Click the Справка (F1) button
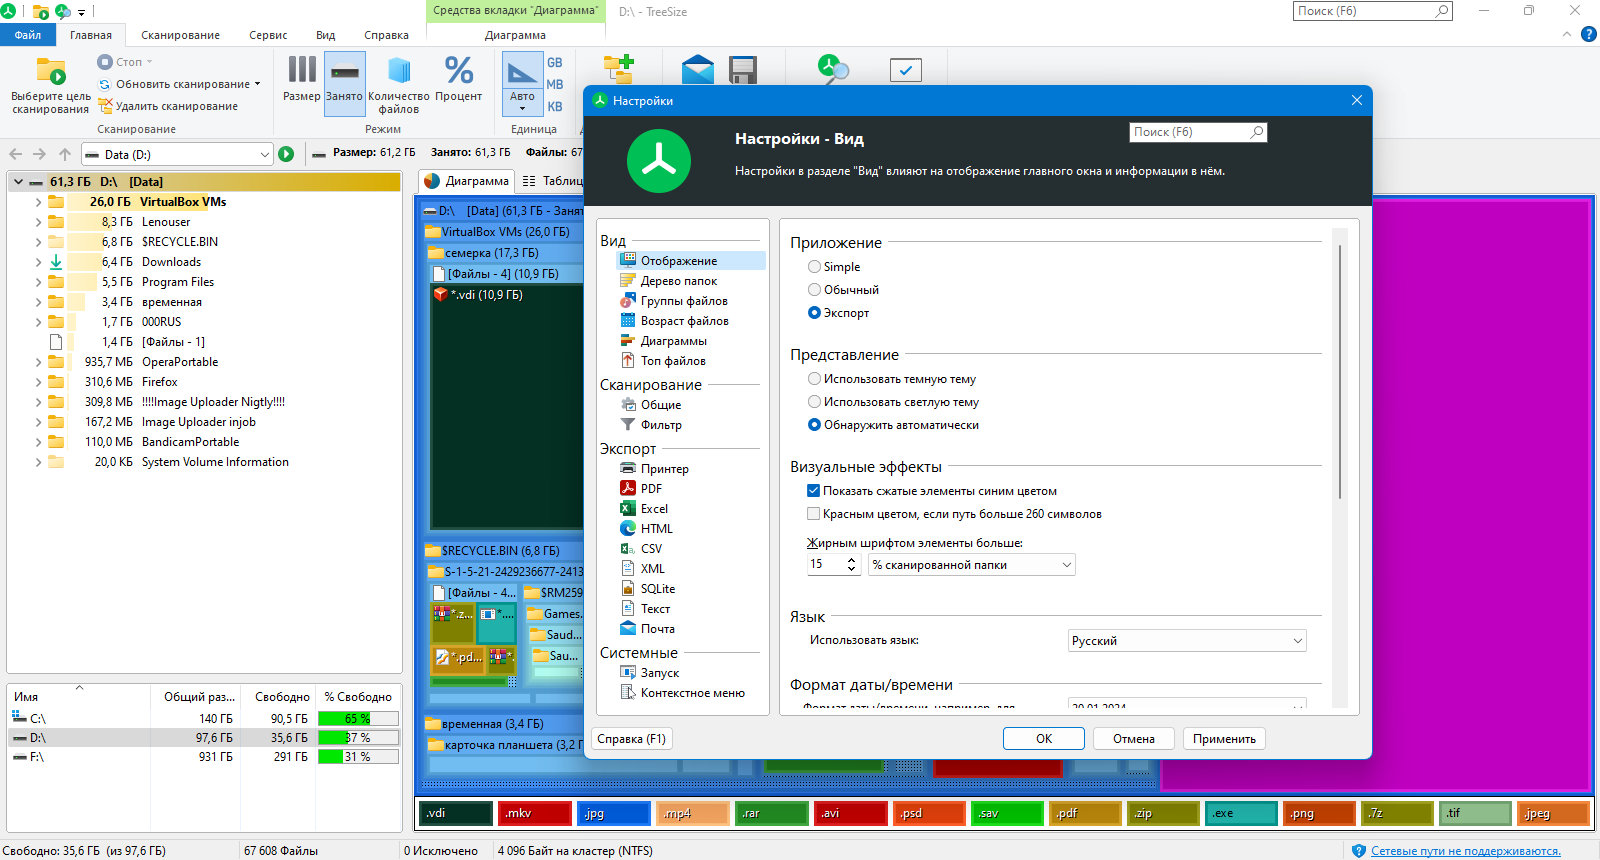Screen dimensions: 1600x860 coord(632,739)
